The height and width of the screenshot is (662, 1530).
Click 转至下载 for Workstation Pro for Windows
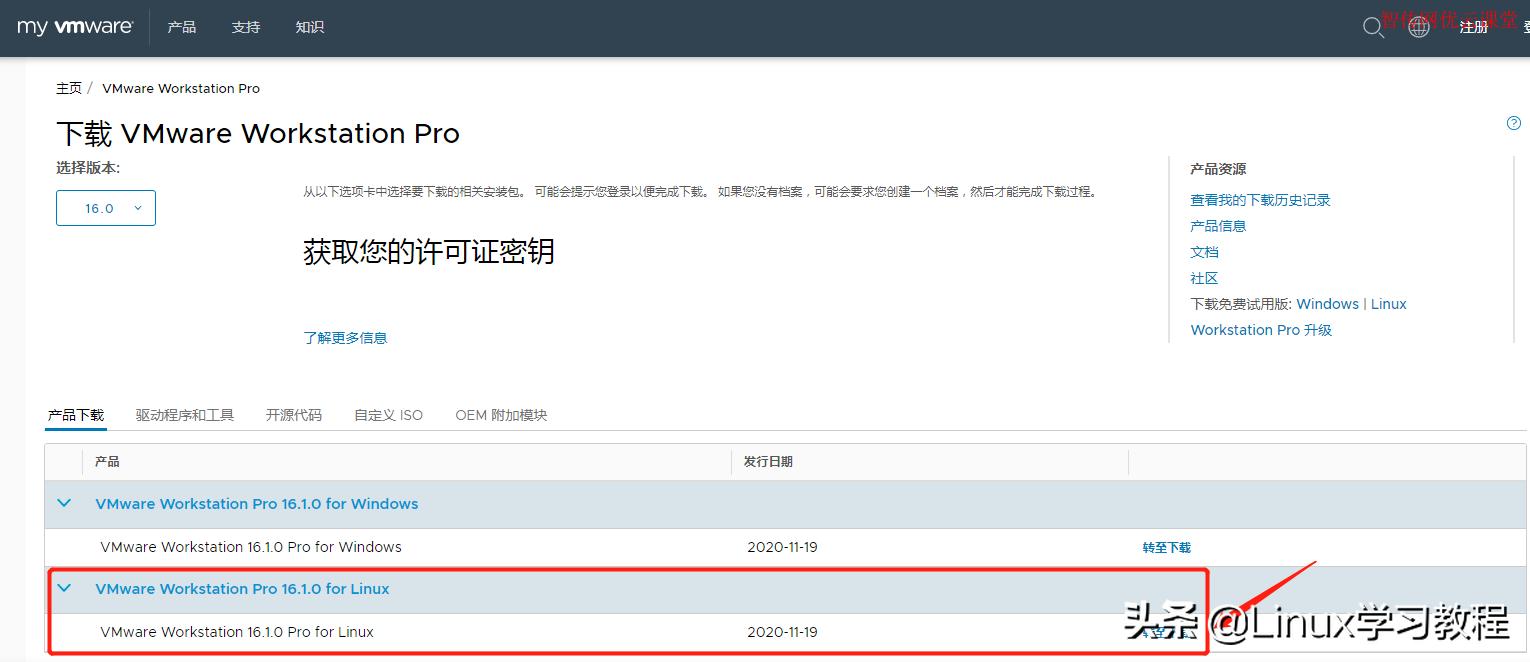(1166, 547)
